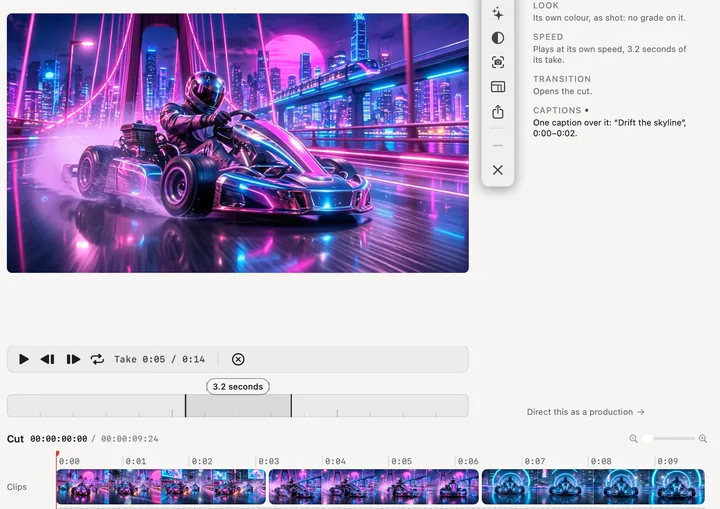Click the selected trim region in take bar
Screen dimensions: 720x509
pos(238,406)
